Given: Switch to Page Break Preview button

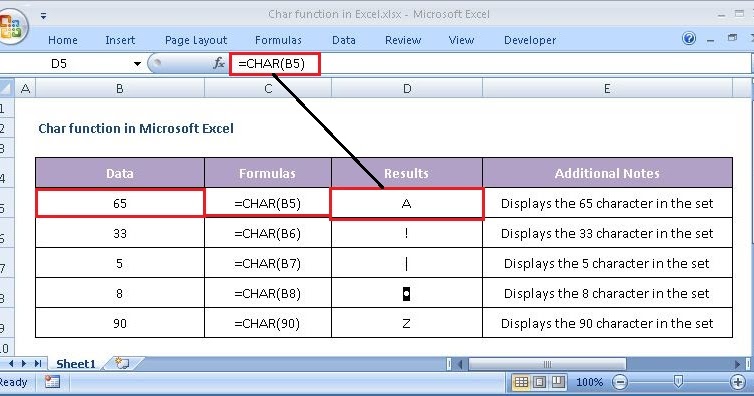Looking at the screenshot, I should 558,383.
